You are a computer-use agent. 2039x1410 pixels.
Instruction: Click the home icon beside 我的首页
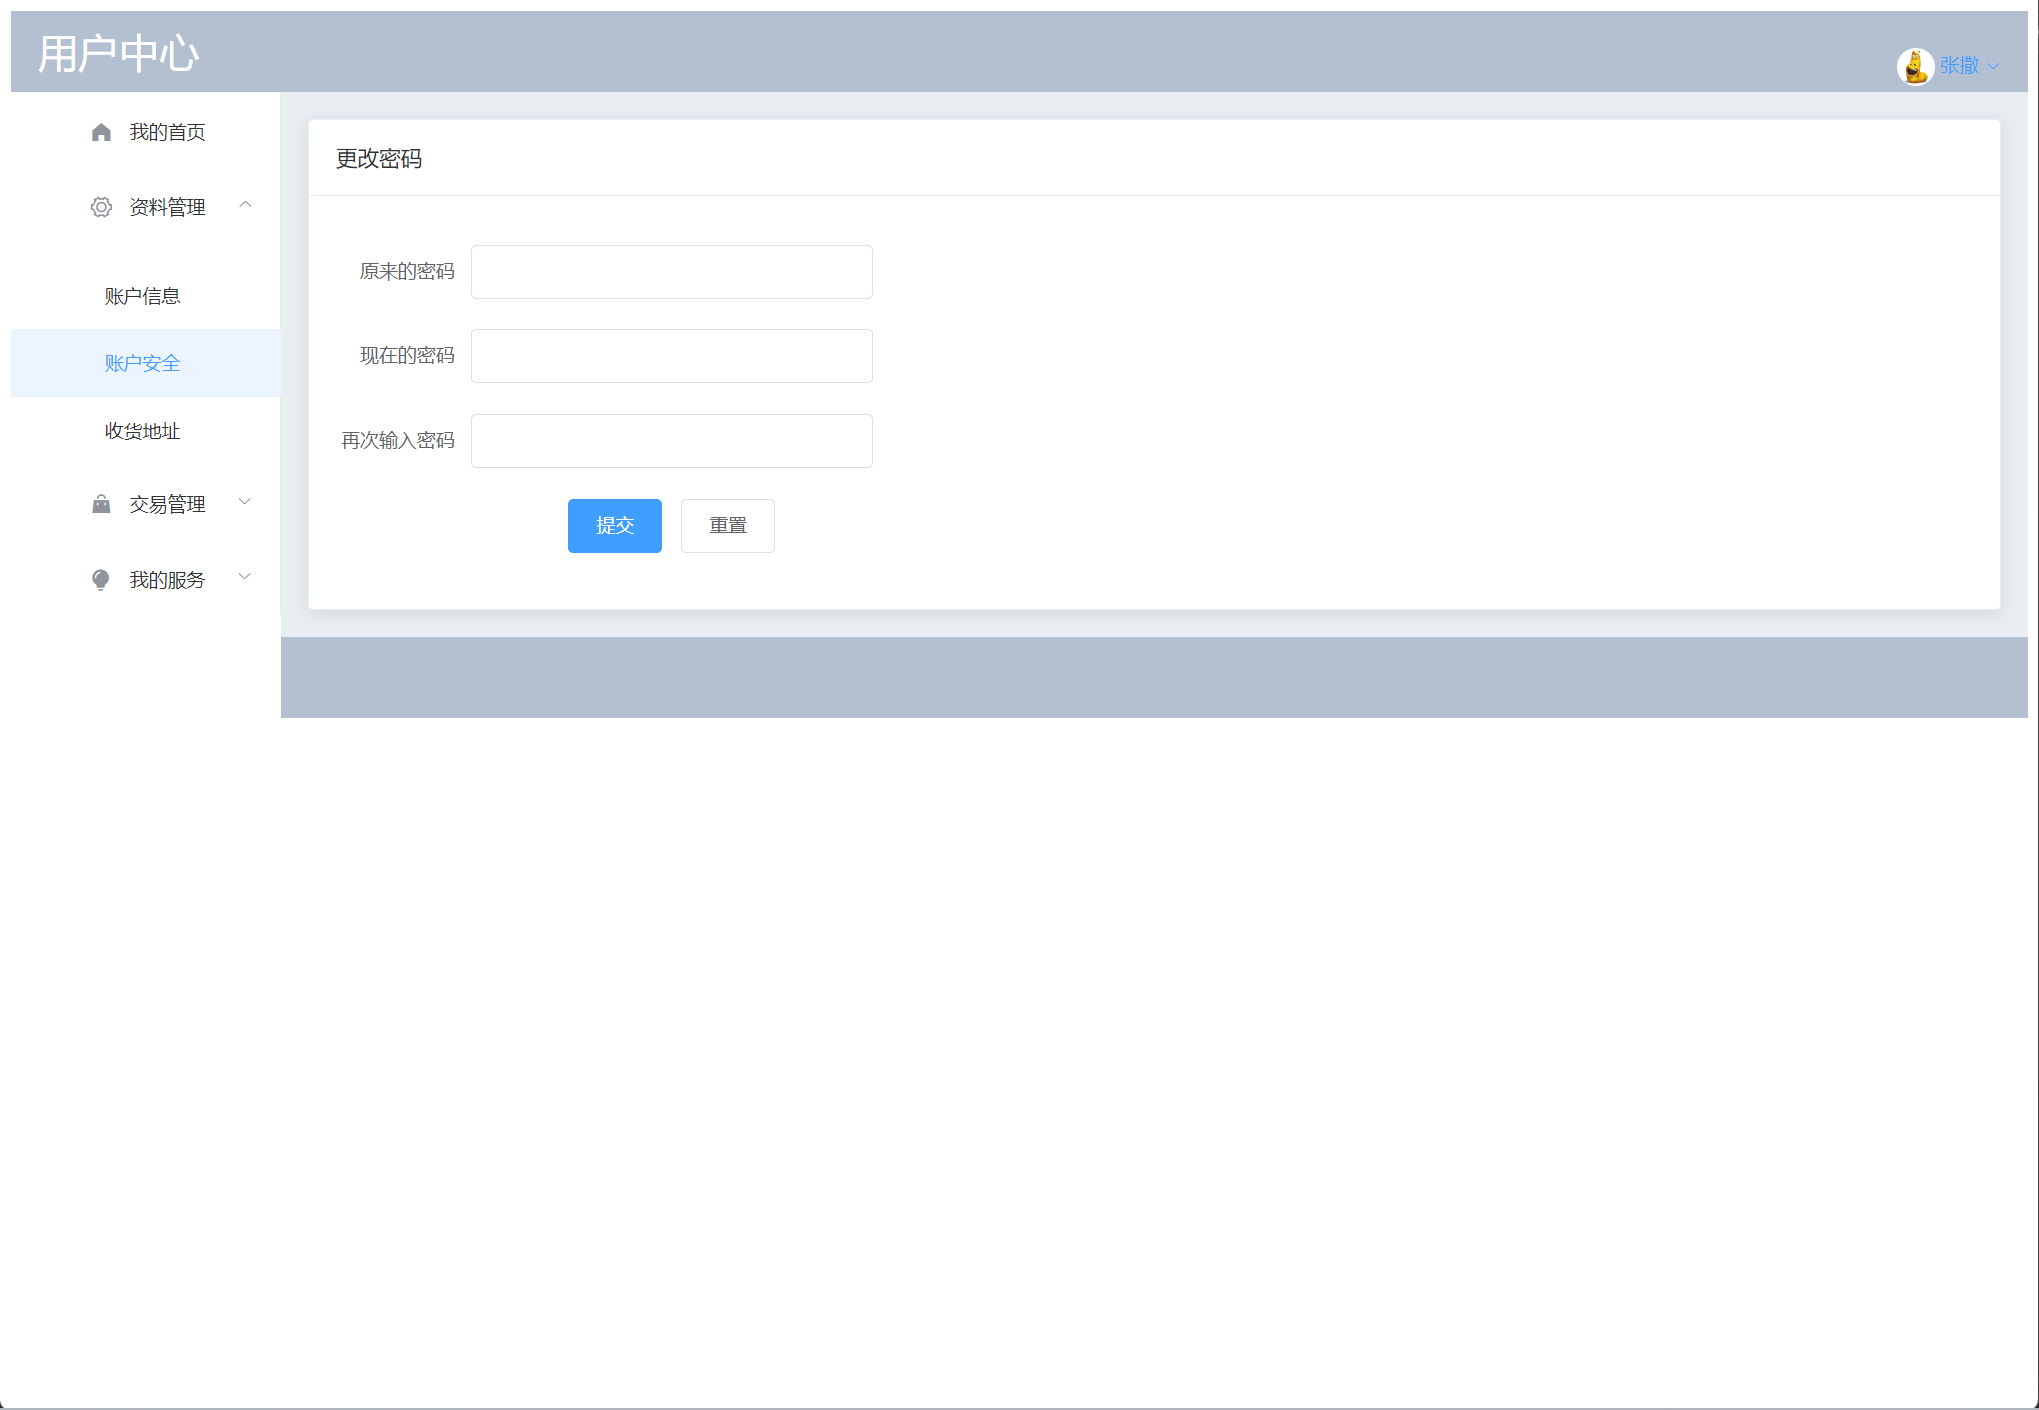[x=101, y=132]
